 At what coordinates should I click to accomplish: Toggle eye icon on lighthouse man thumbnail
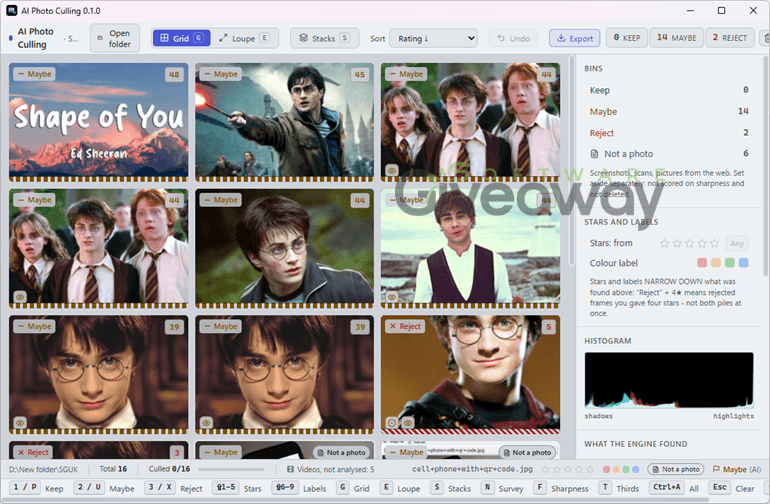point(392,297)
